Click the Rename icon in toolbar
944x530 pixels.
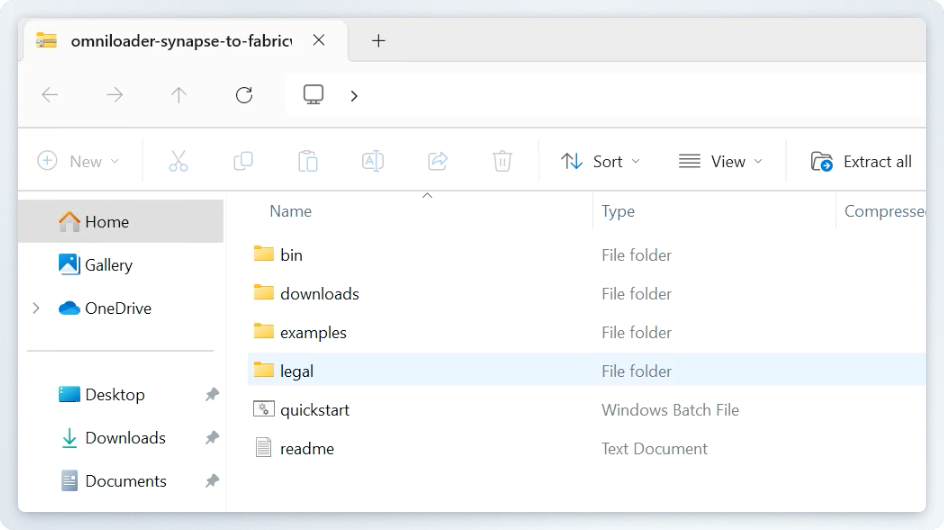click(x=372, y=161)
